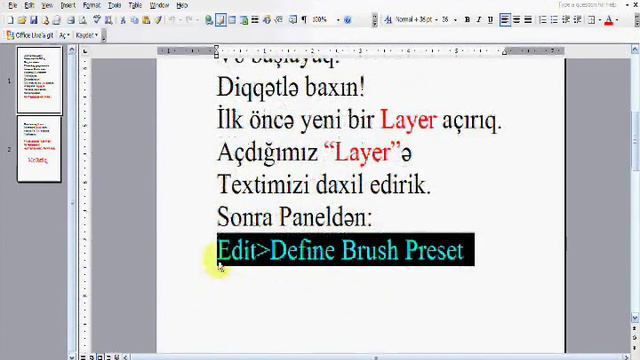The height and width of the screenshot is (360, 640).
Task: Select page 1 thumbnail
Action: pyautogui.click(x=39, y=80)
